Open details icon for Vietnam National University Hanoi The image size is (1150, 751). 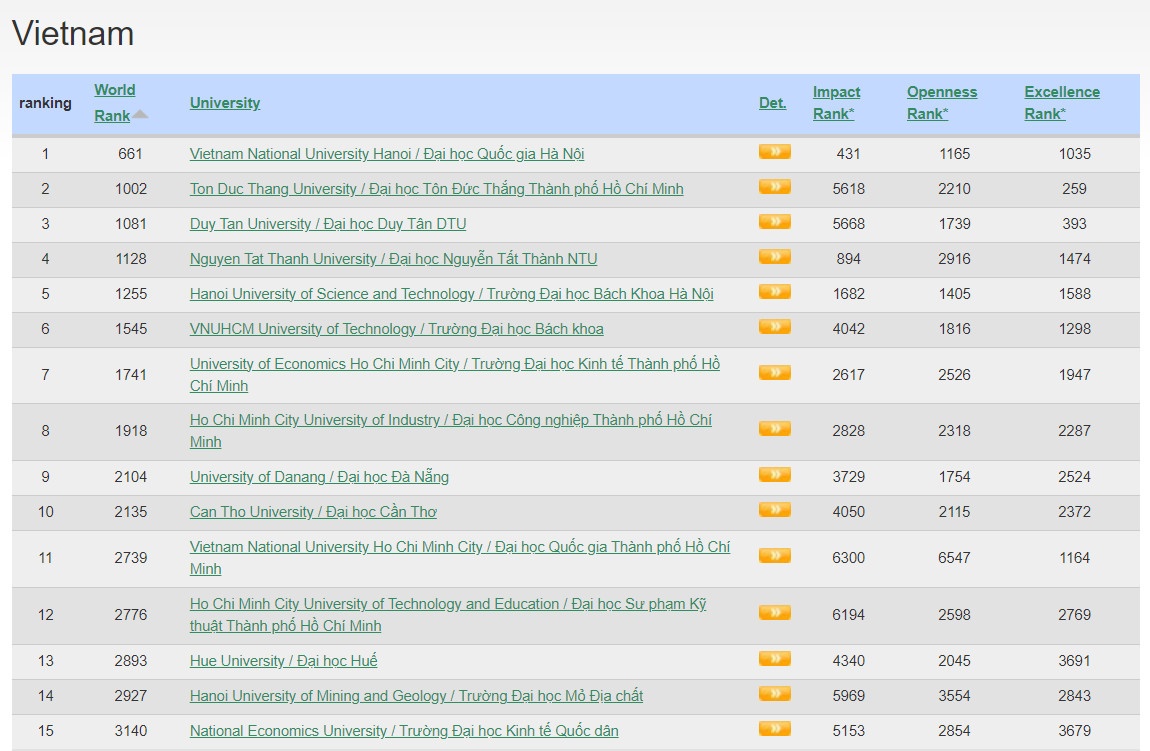774,152
